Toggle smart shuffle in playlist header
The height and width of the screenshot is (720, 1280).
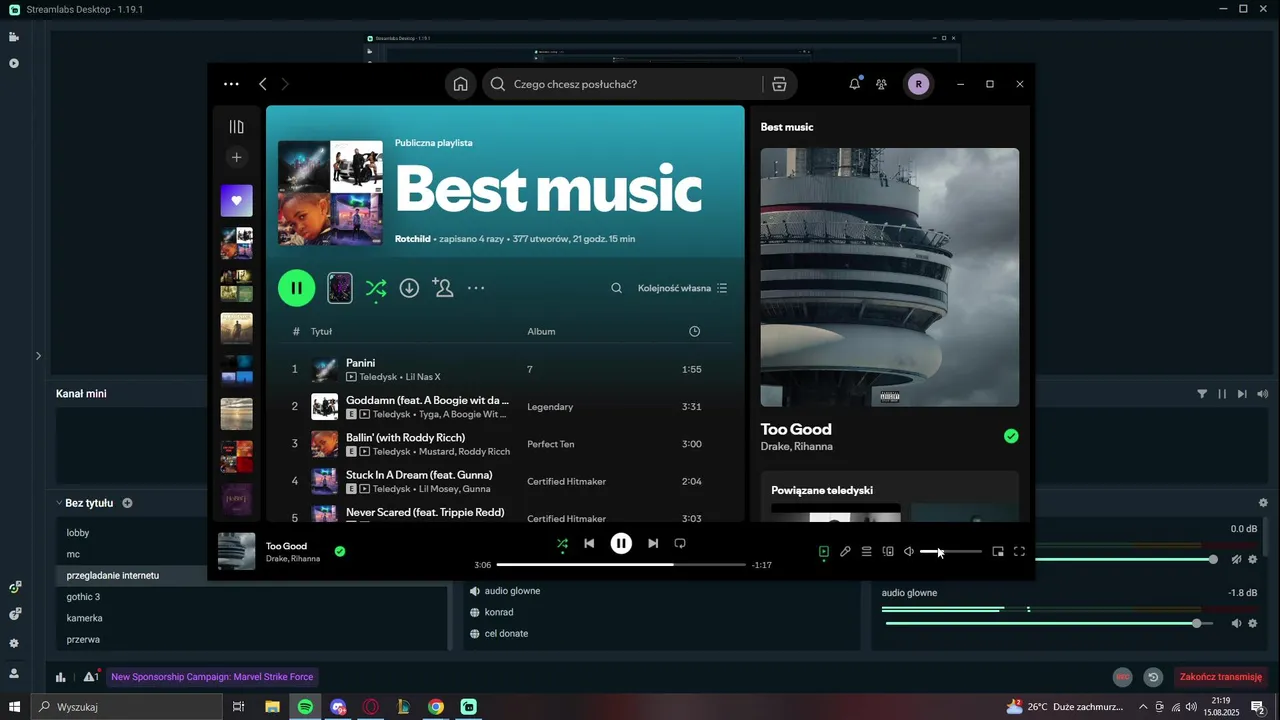coord(376,288)
